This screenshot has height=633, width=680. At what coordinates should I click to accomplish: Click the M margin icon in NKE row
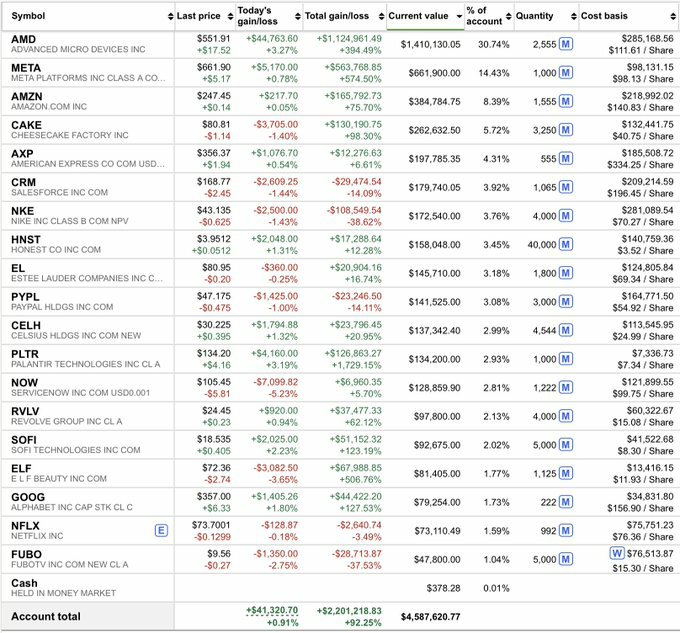click(x=566, y=216)
